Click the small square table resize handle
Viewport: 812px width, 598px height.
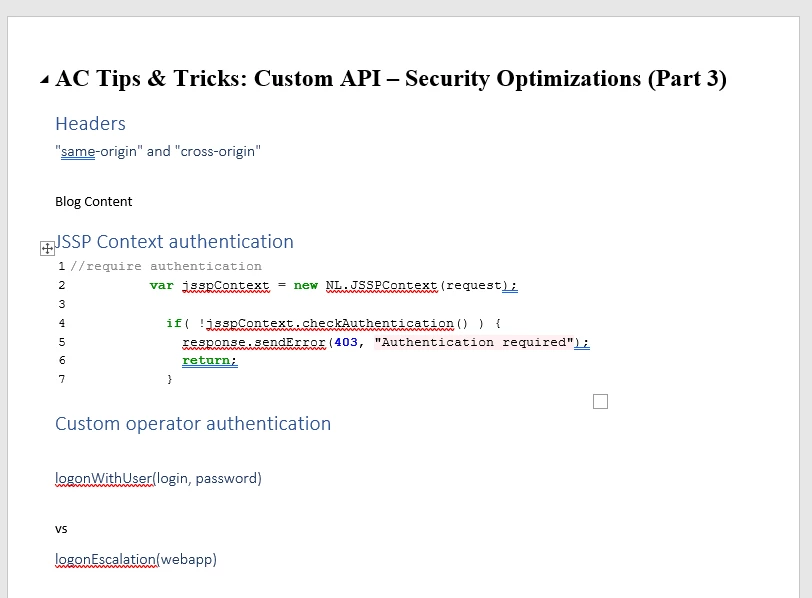(600, 401)
